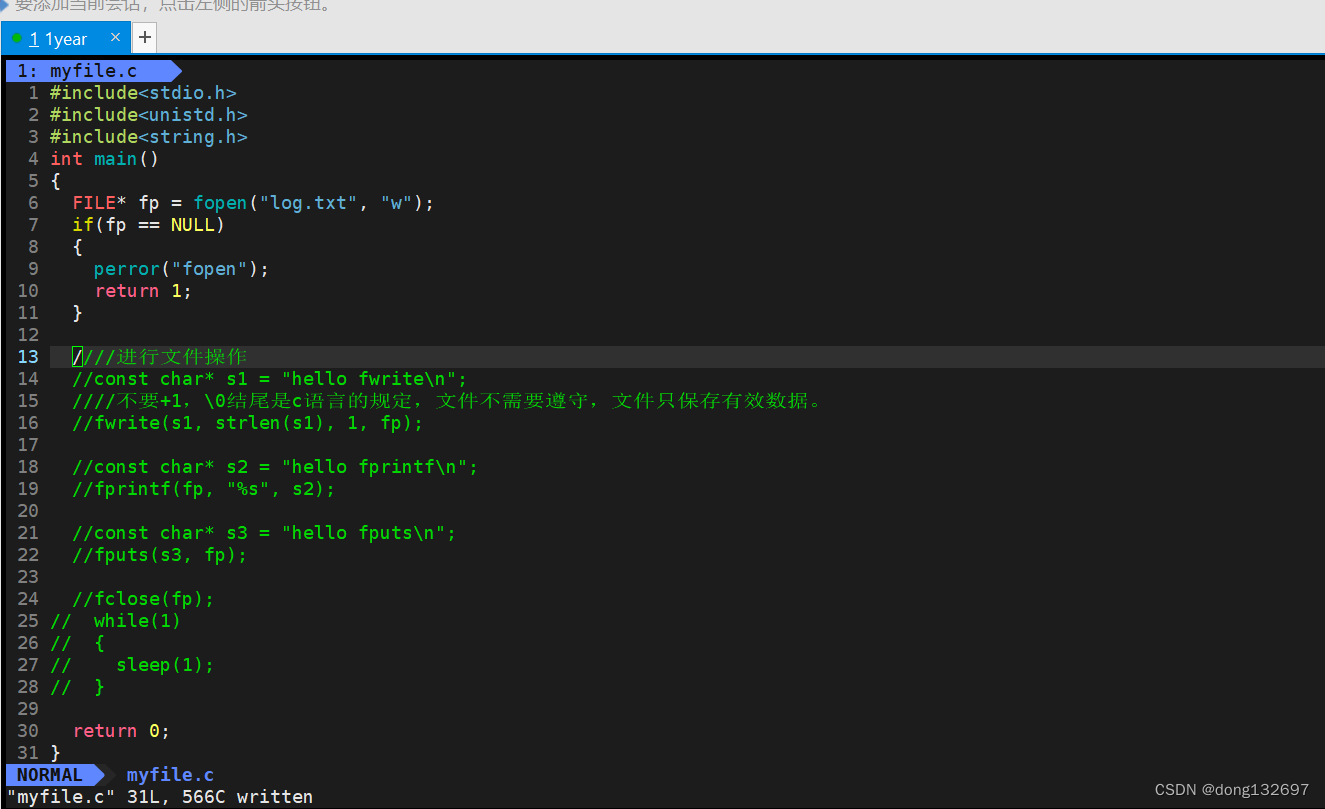The height and width of the screenshot is (809, 1325).
Task: Place cursor on #include<stdio.h> line
Action: 143,93
